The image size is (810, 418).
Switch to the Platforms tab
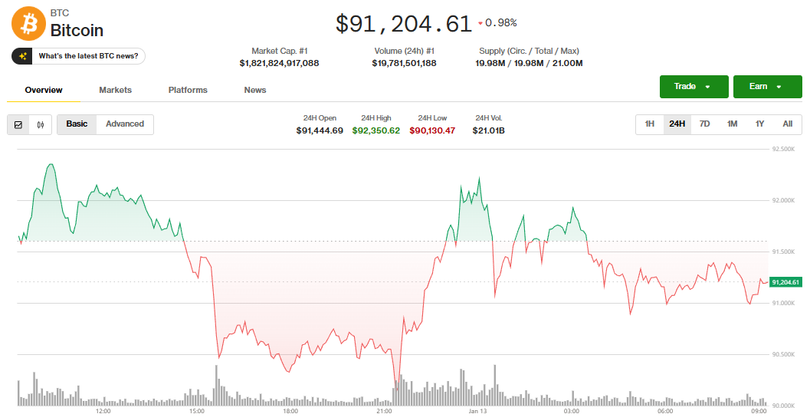pyautogui.click(x=188, y=90)
